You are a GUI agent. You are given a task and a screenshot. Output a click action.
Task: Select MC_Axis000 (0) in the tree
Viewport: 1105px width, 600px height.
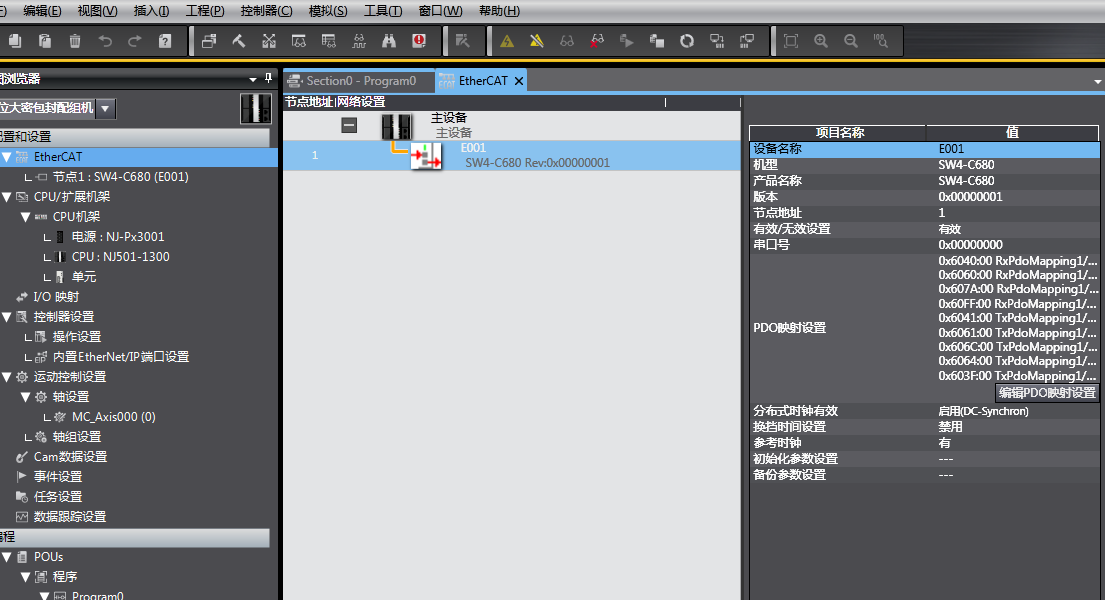click(113, 417)
